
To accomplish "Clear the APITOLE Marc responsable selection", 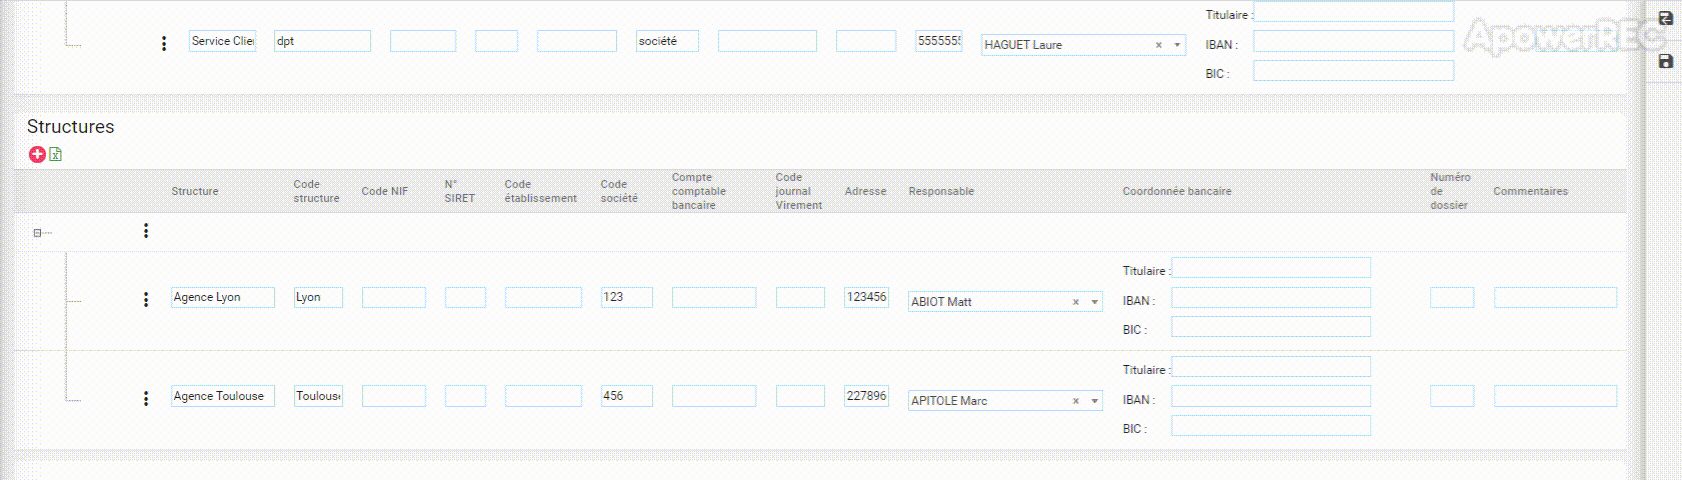I will (1076, 401).
